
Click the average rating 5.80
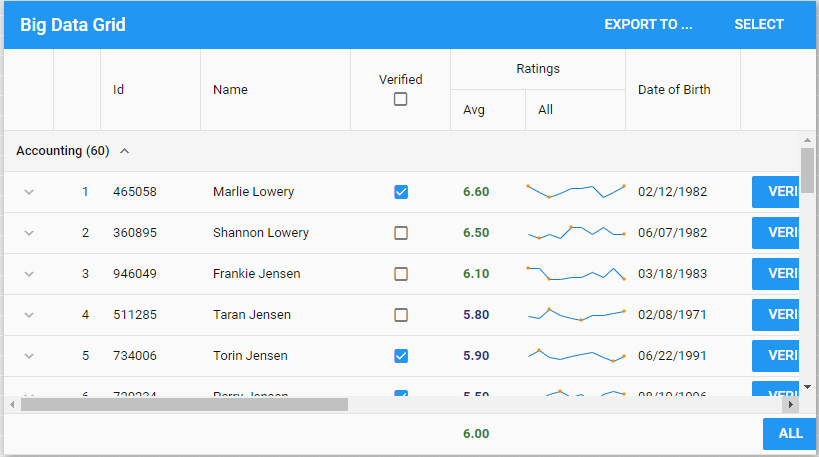click(x=476, y=315)
